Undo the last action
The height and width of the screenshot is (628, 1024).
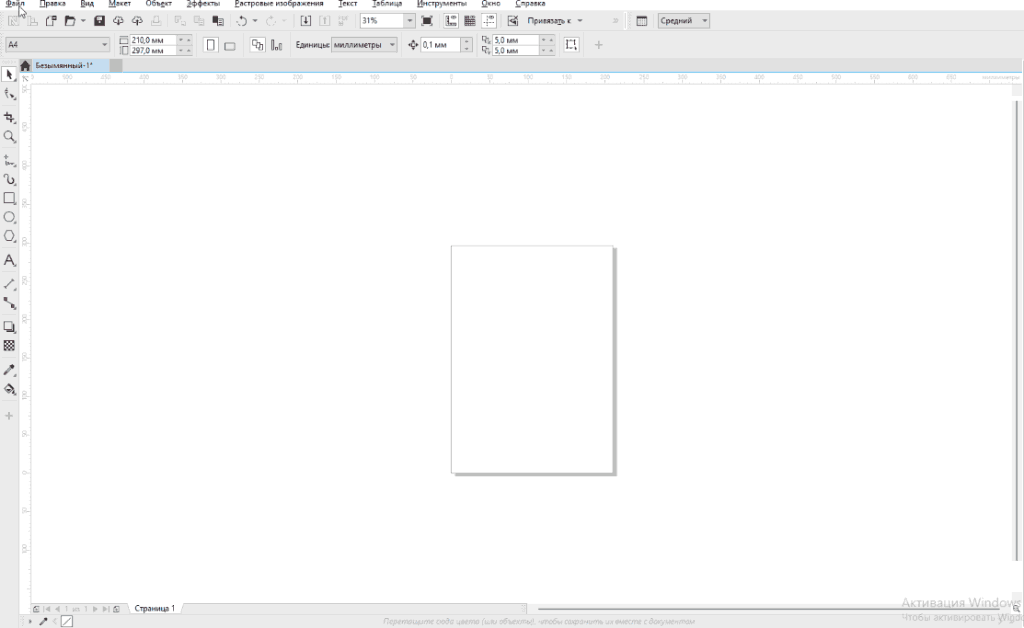click(242, 21)
